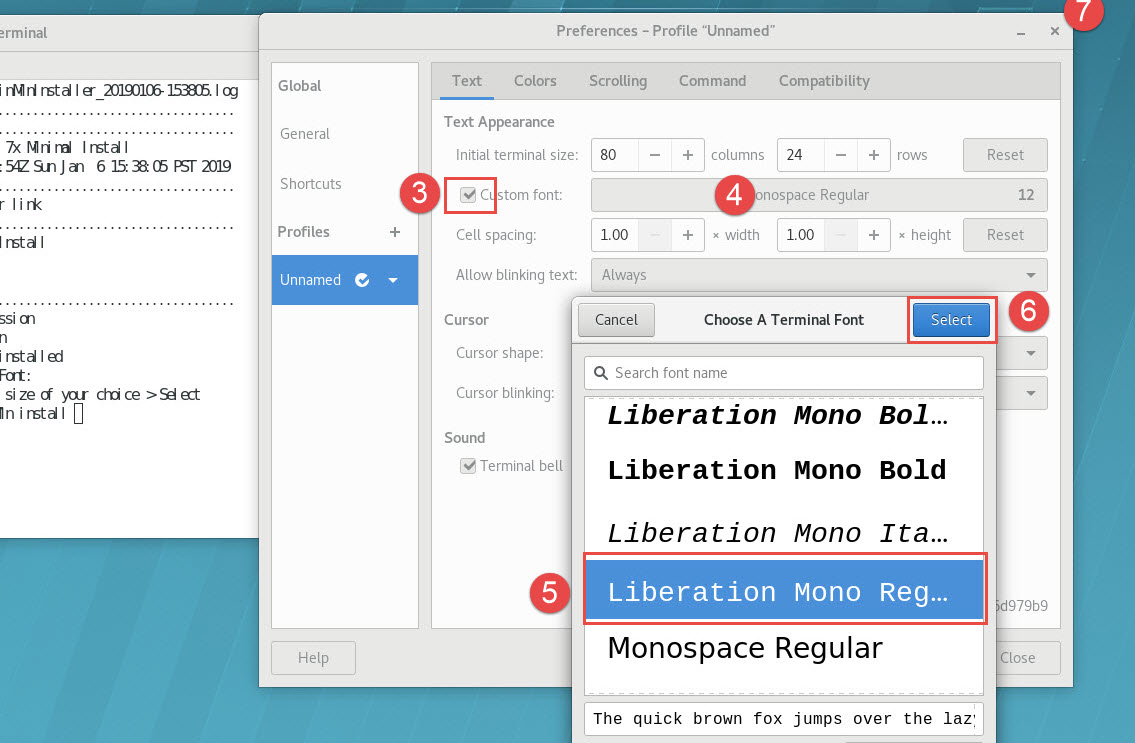Choose Monospace Regular from font list
The image size is (1135, 743).
(x=745, y=648)
